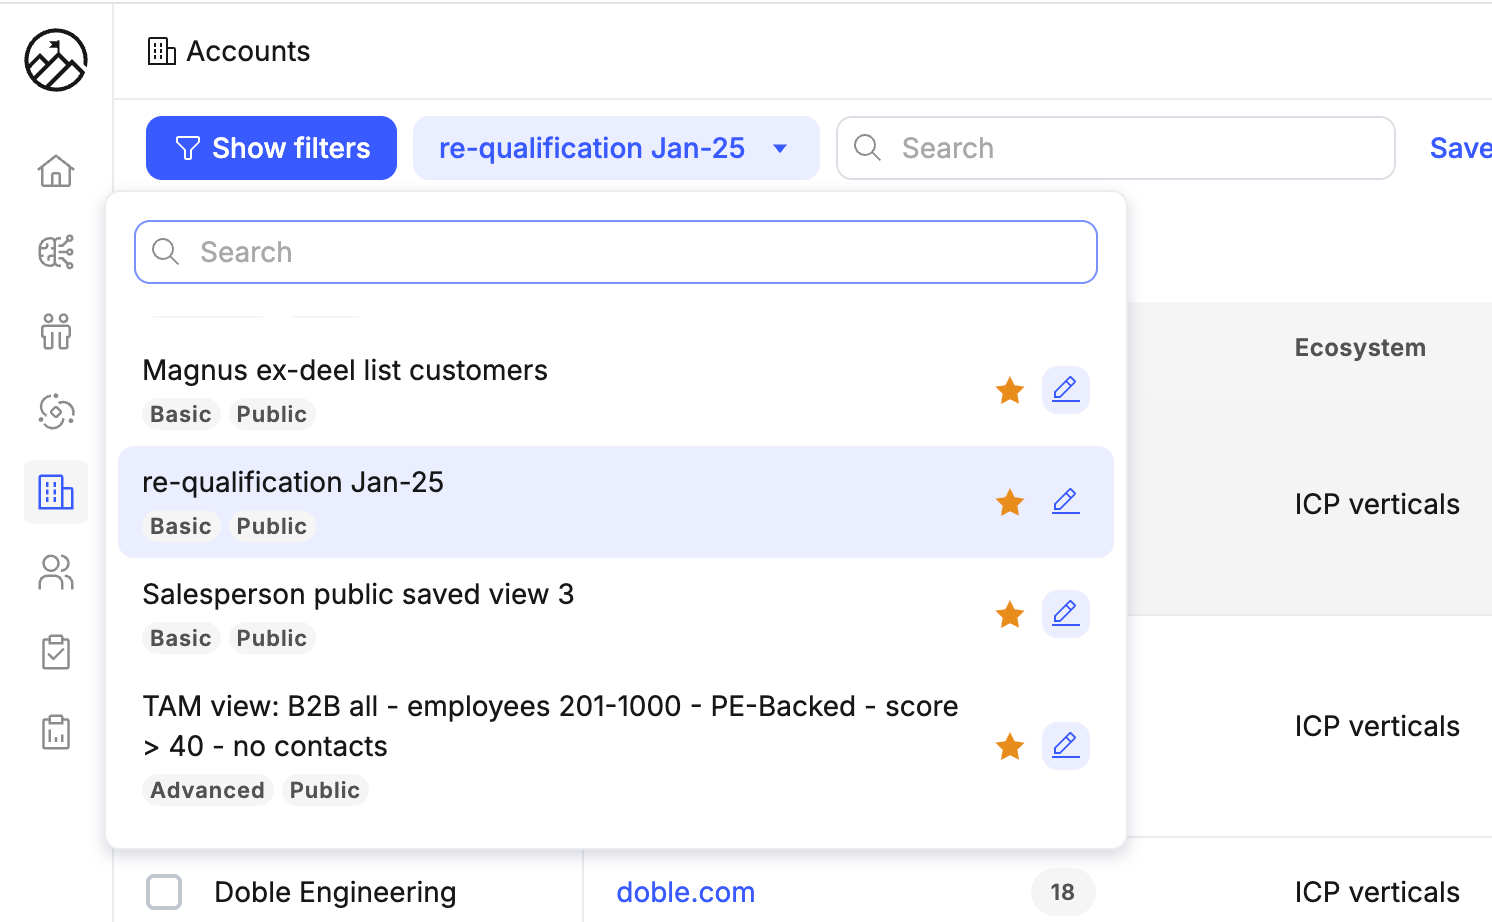Click the saved views Search field in dropdown

point(615,252)
